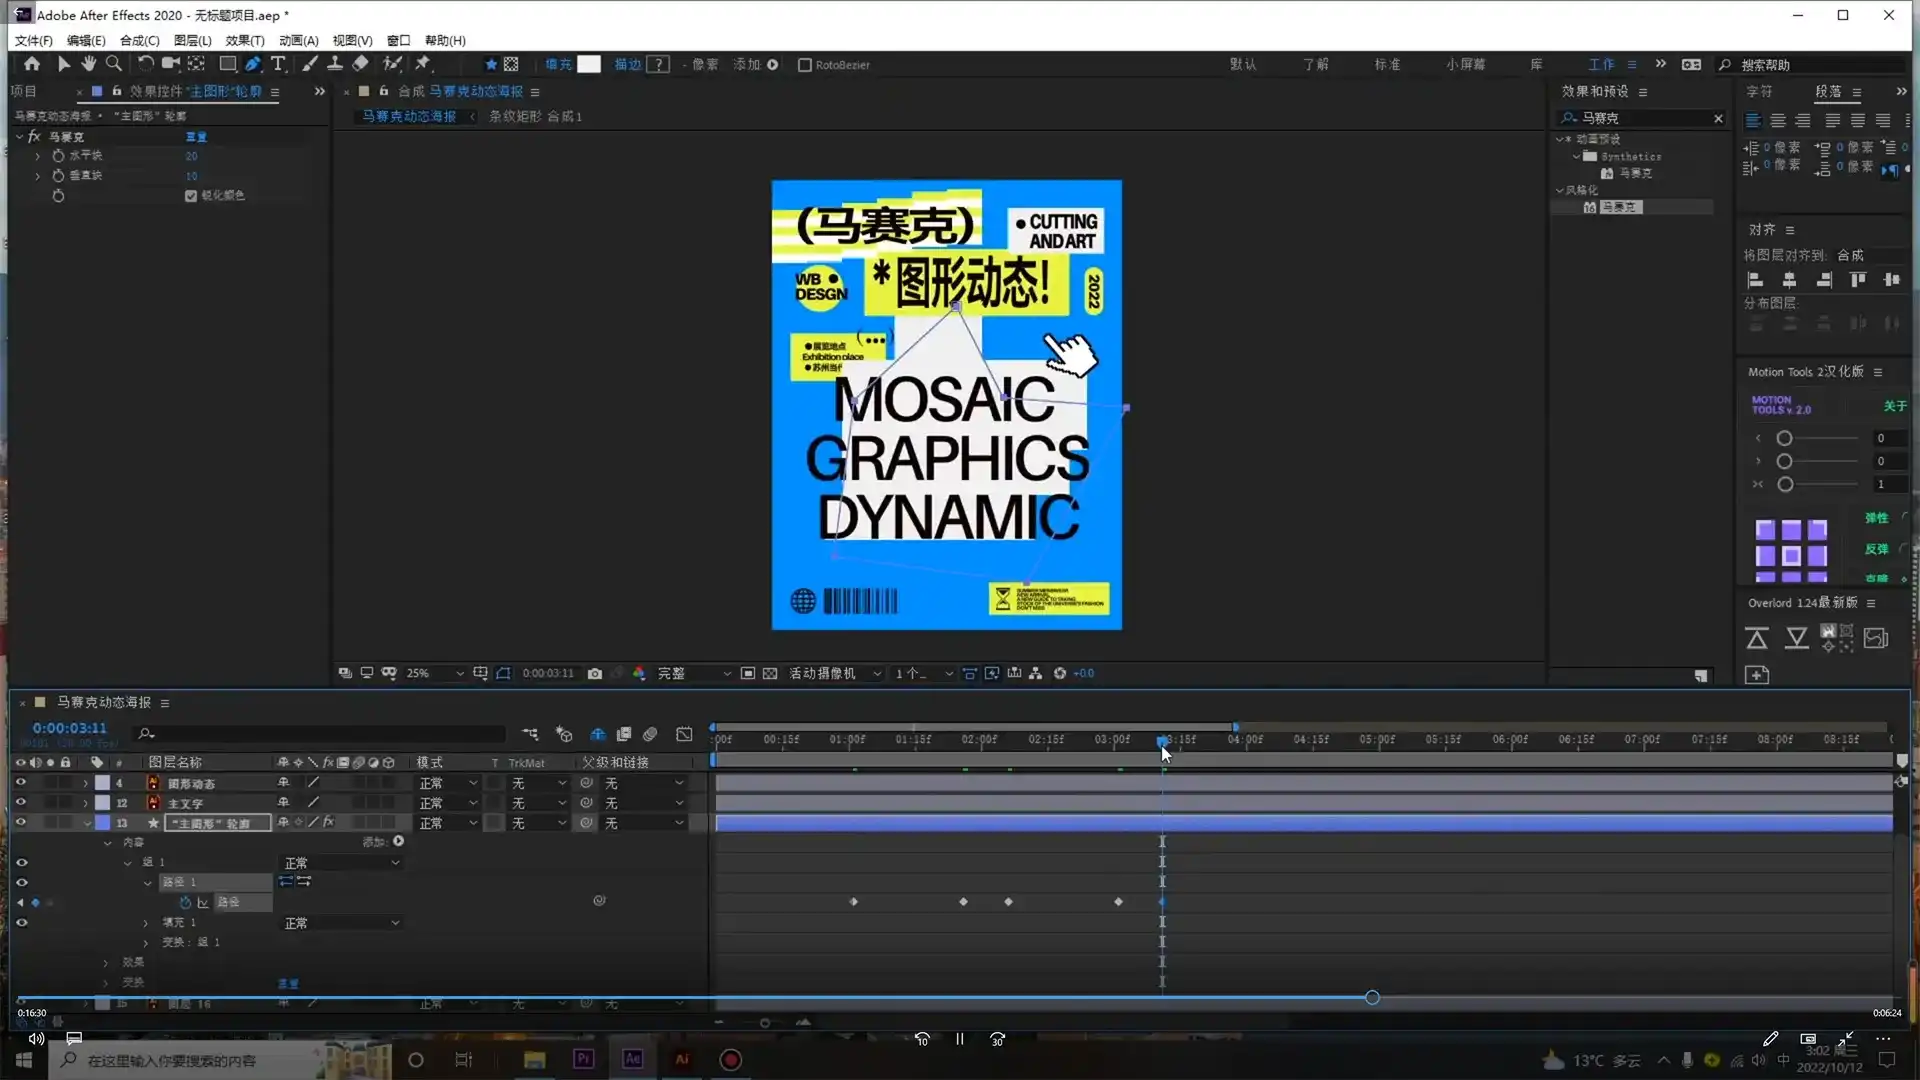This screenshot has height=1080, width=1920.
Task: Select the Pen tool in toolbar
Action: (x=253, y=64)
